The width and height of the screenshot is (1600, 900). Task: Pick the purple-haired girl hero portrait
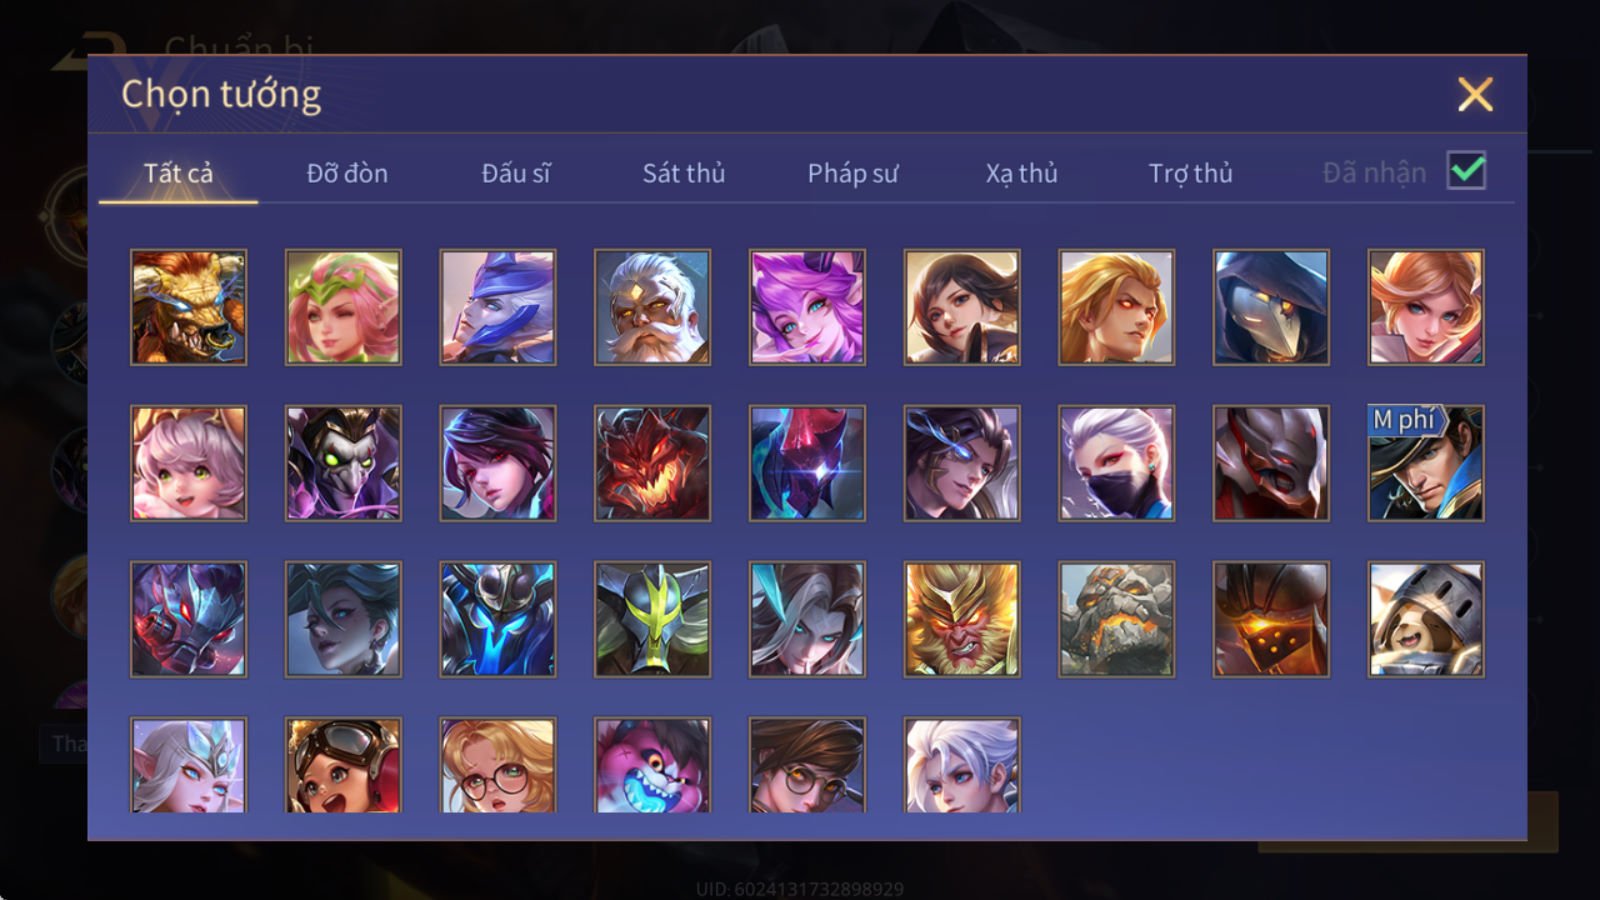(x=807, y=307)
